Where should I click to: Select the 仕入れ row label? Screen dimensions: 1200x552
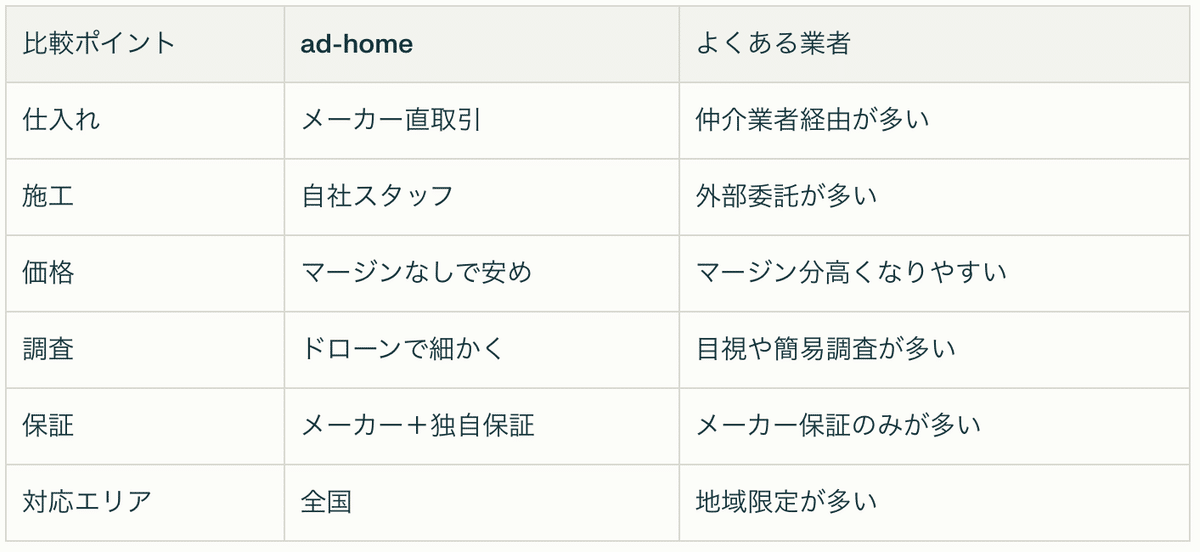(61, 120)
